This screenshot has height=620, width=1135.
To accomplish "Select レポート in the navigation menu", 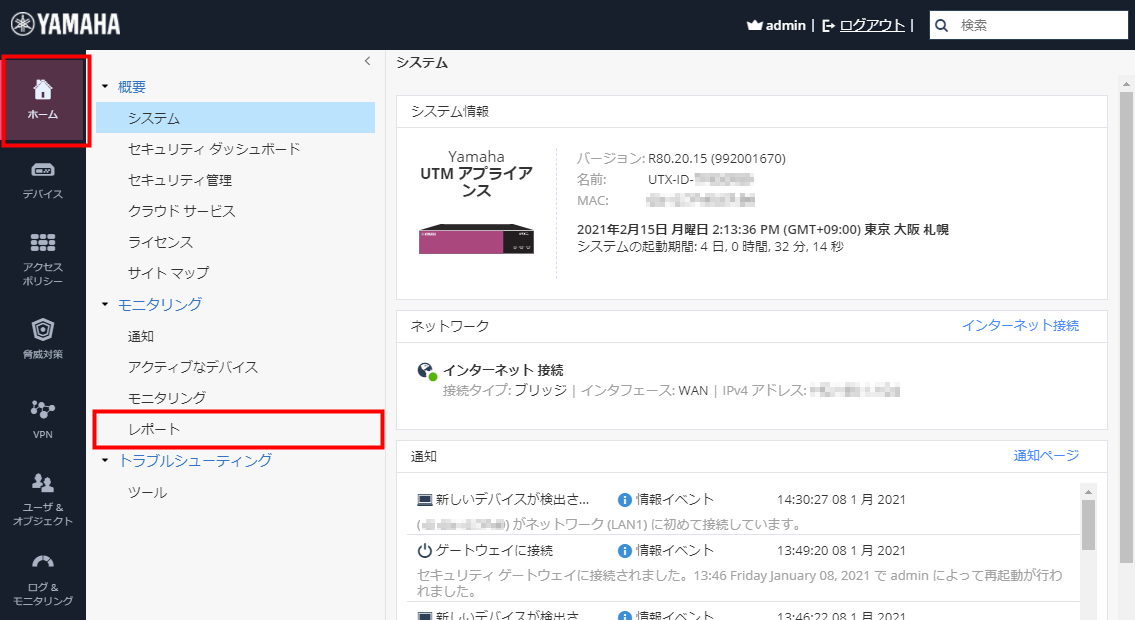I will tap(155, 429).
